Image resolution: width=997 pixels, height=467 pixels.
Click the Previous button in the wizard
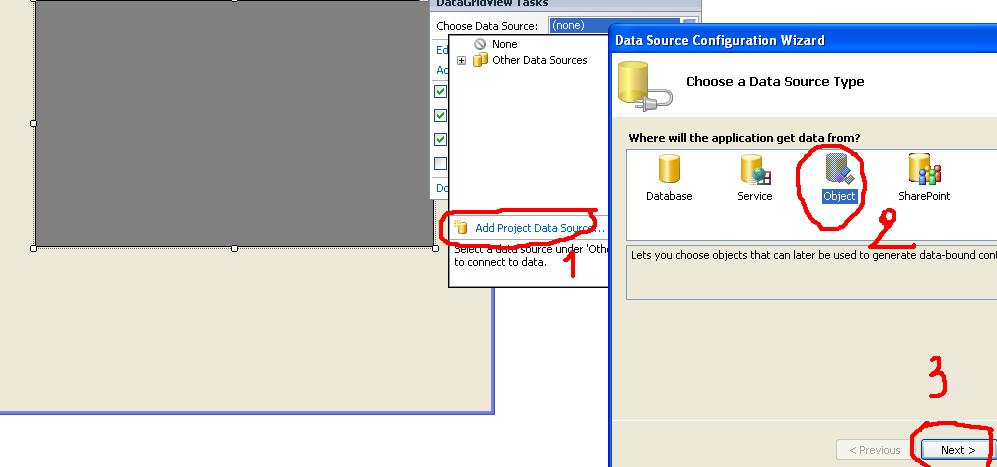[x=875, y=450]
